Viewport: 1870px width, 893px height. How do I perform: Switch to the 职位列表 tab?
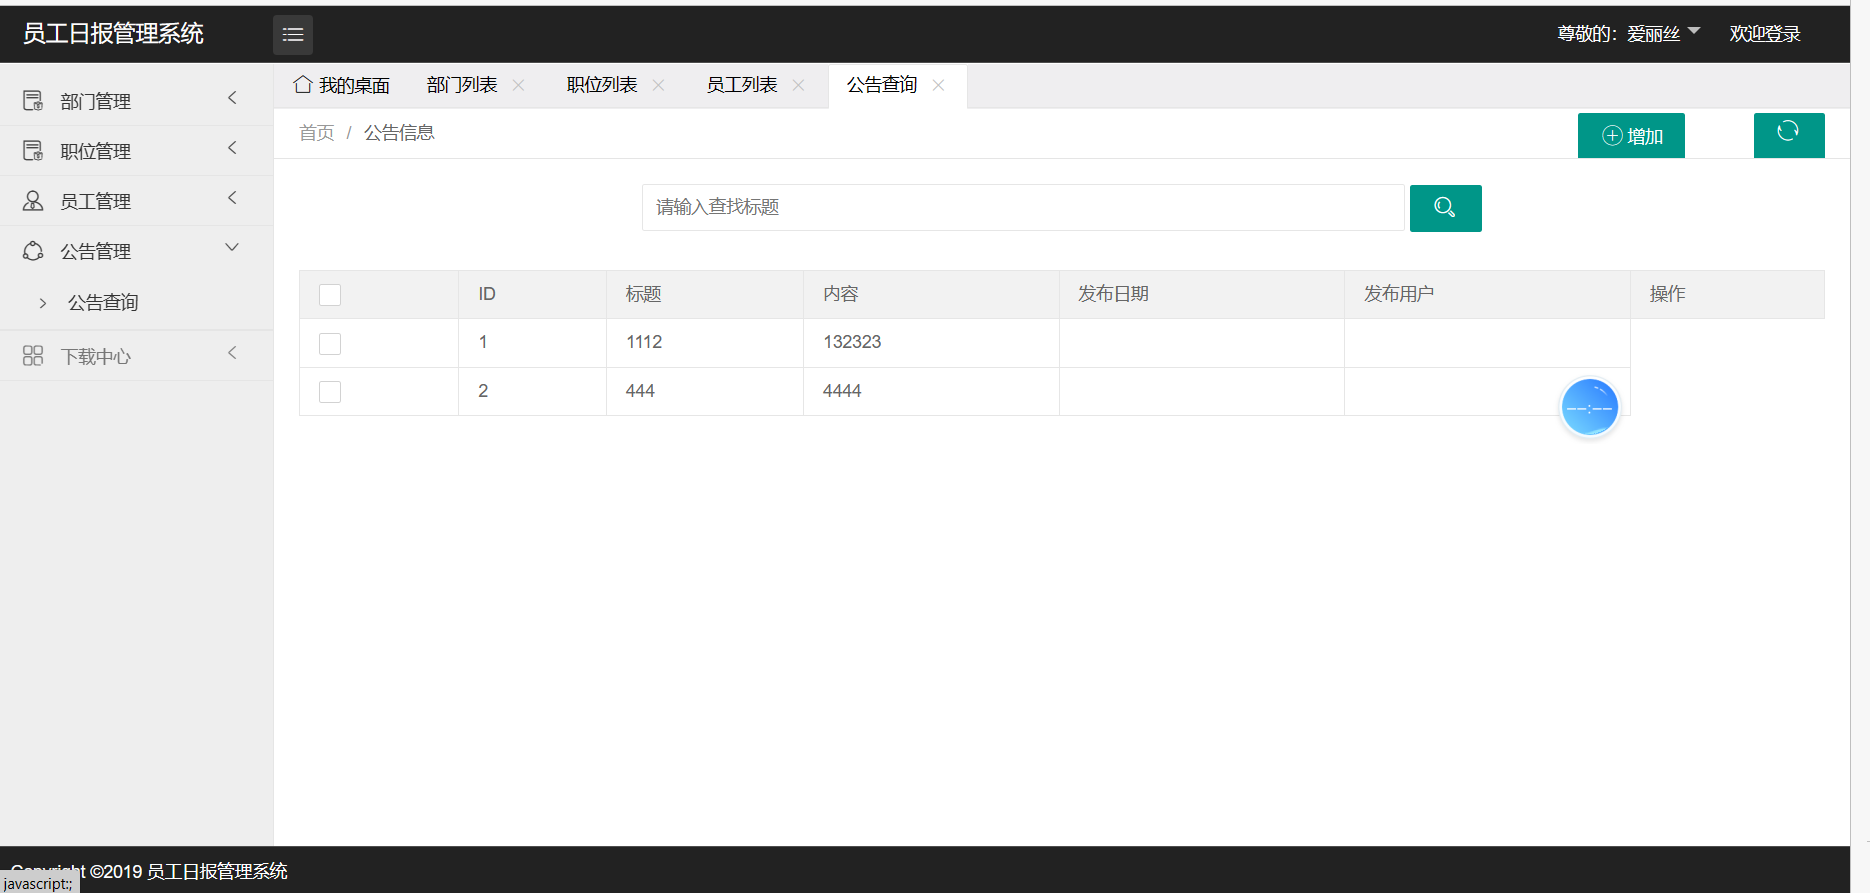coord(602,85)
